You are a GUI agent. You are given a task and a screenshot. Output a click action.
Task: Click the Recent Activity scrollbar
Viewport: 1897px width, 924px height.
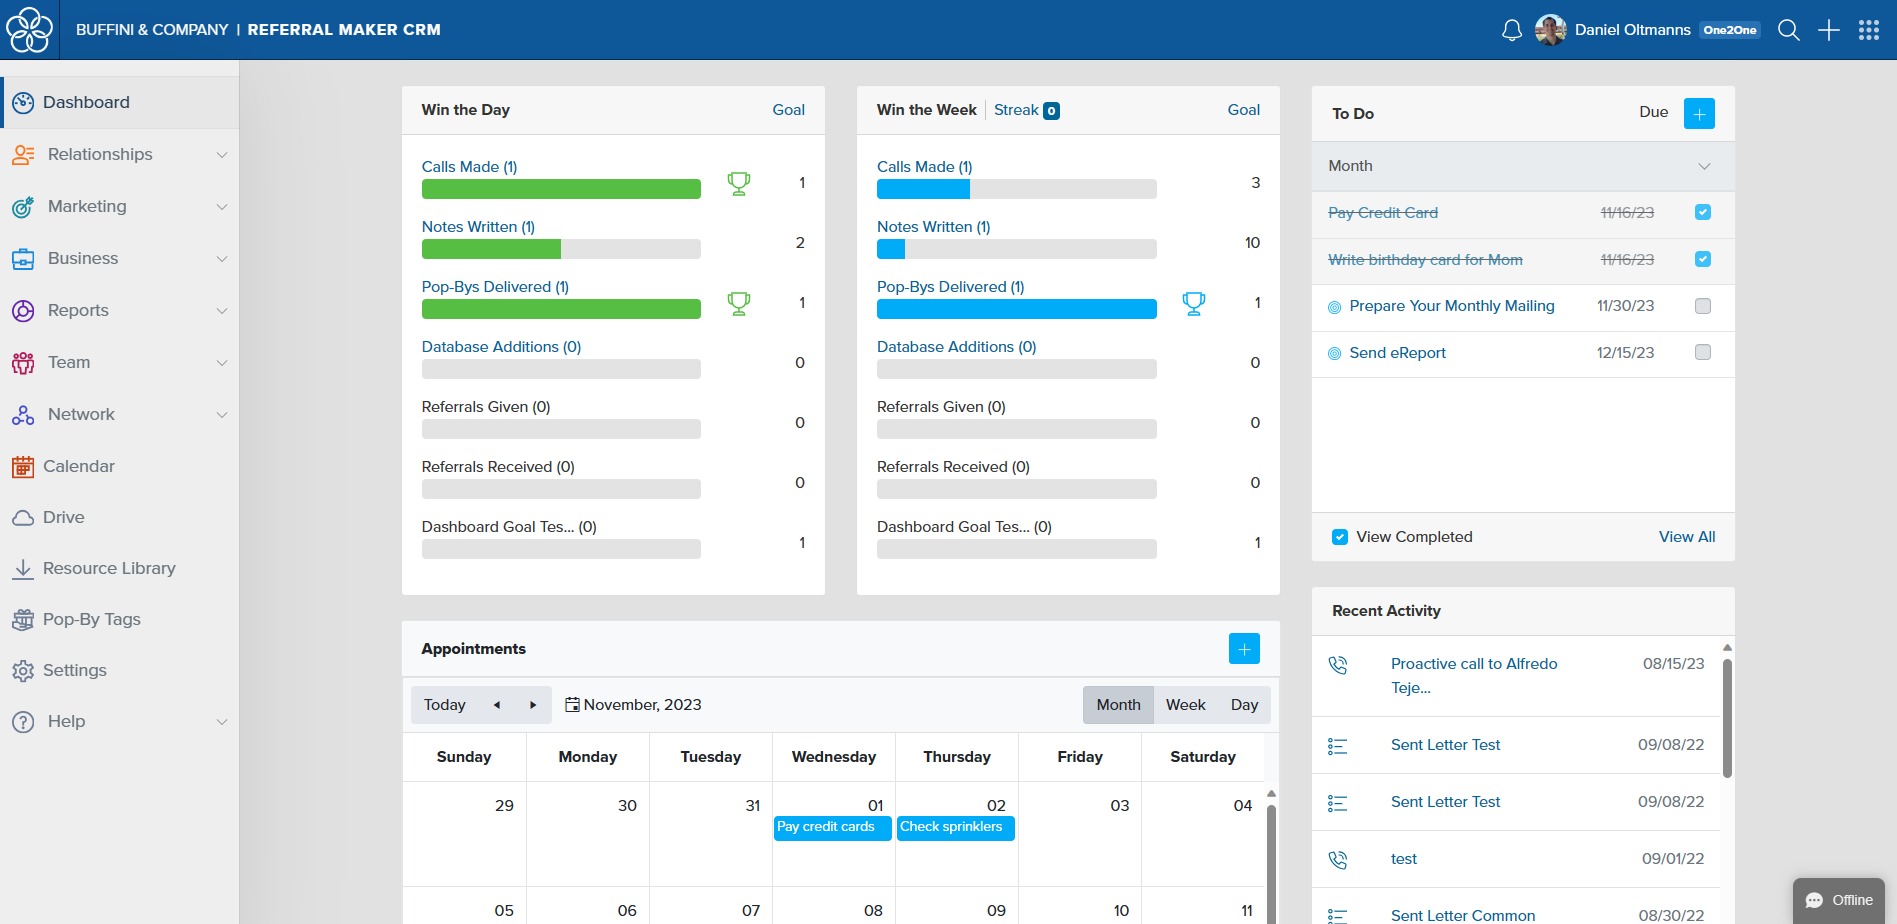pyautogui.click(x=1727, y=717)
